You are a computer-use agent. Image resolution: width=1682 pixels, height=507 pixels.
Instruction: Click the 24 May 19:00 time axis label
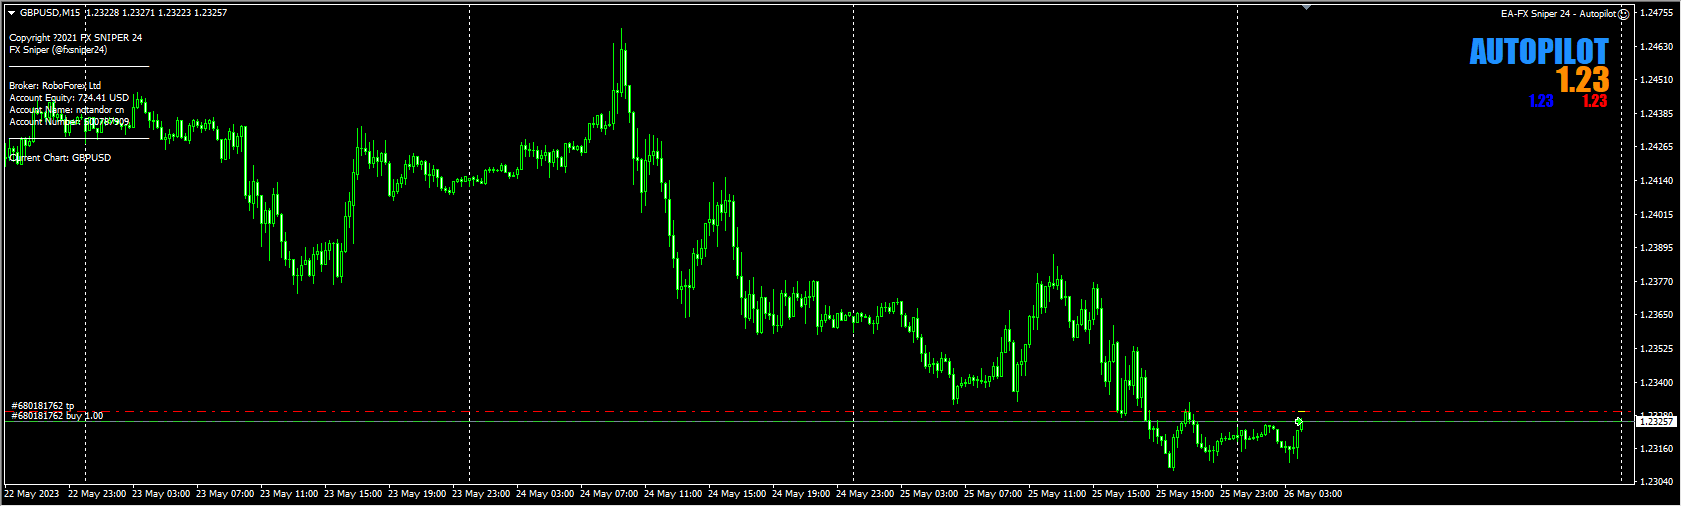coord(801,494)
